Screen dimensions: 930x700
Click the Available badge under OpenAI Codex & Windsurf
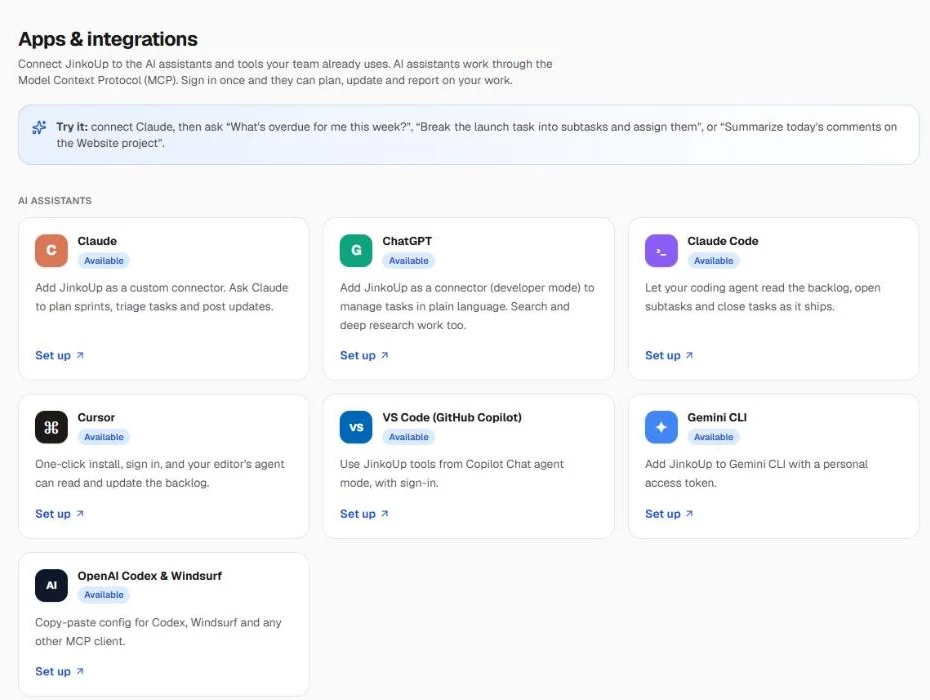[104, 595]
